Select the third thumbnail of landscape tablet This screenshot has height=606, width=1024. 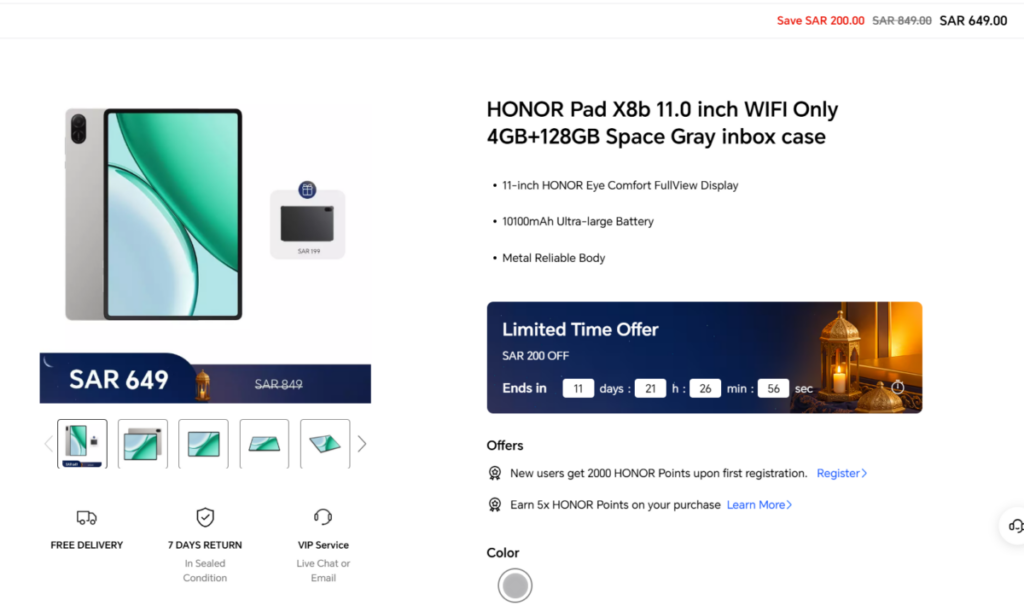tap(203, 444)
